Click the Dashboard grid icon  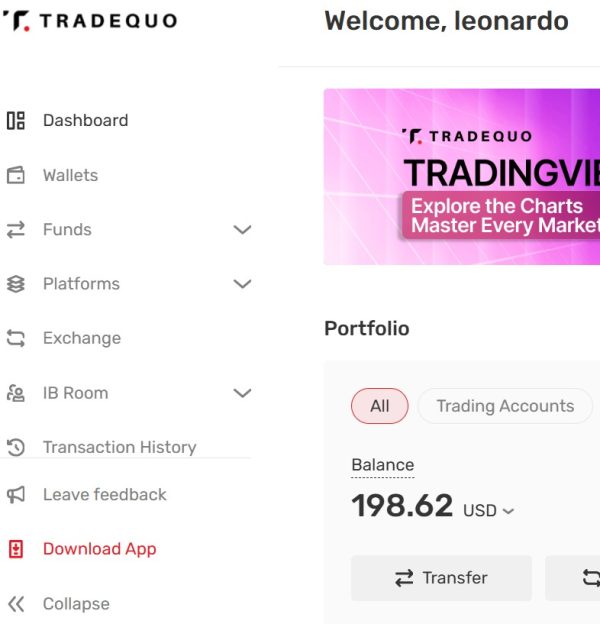coord(16,121)
